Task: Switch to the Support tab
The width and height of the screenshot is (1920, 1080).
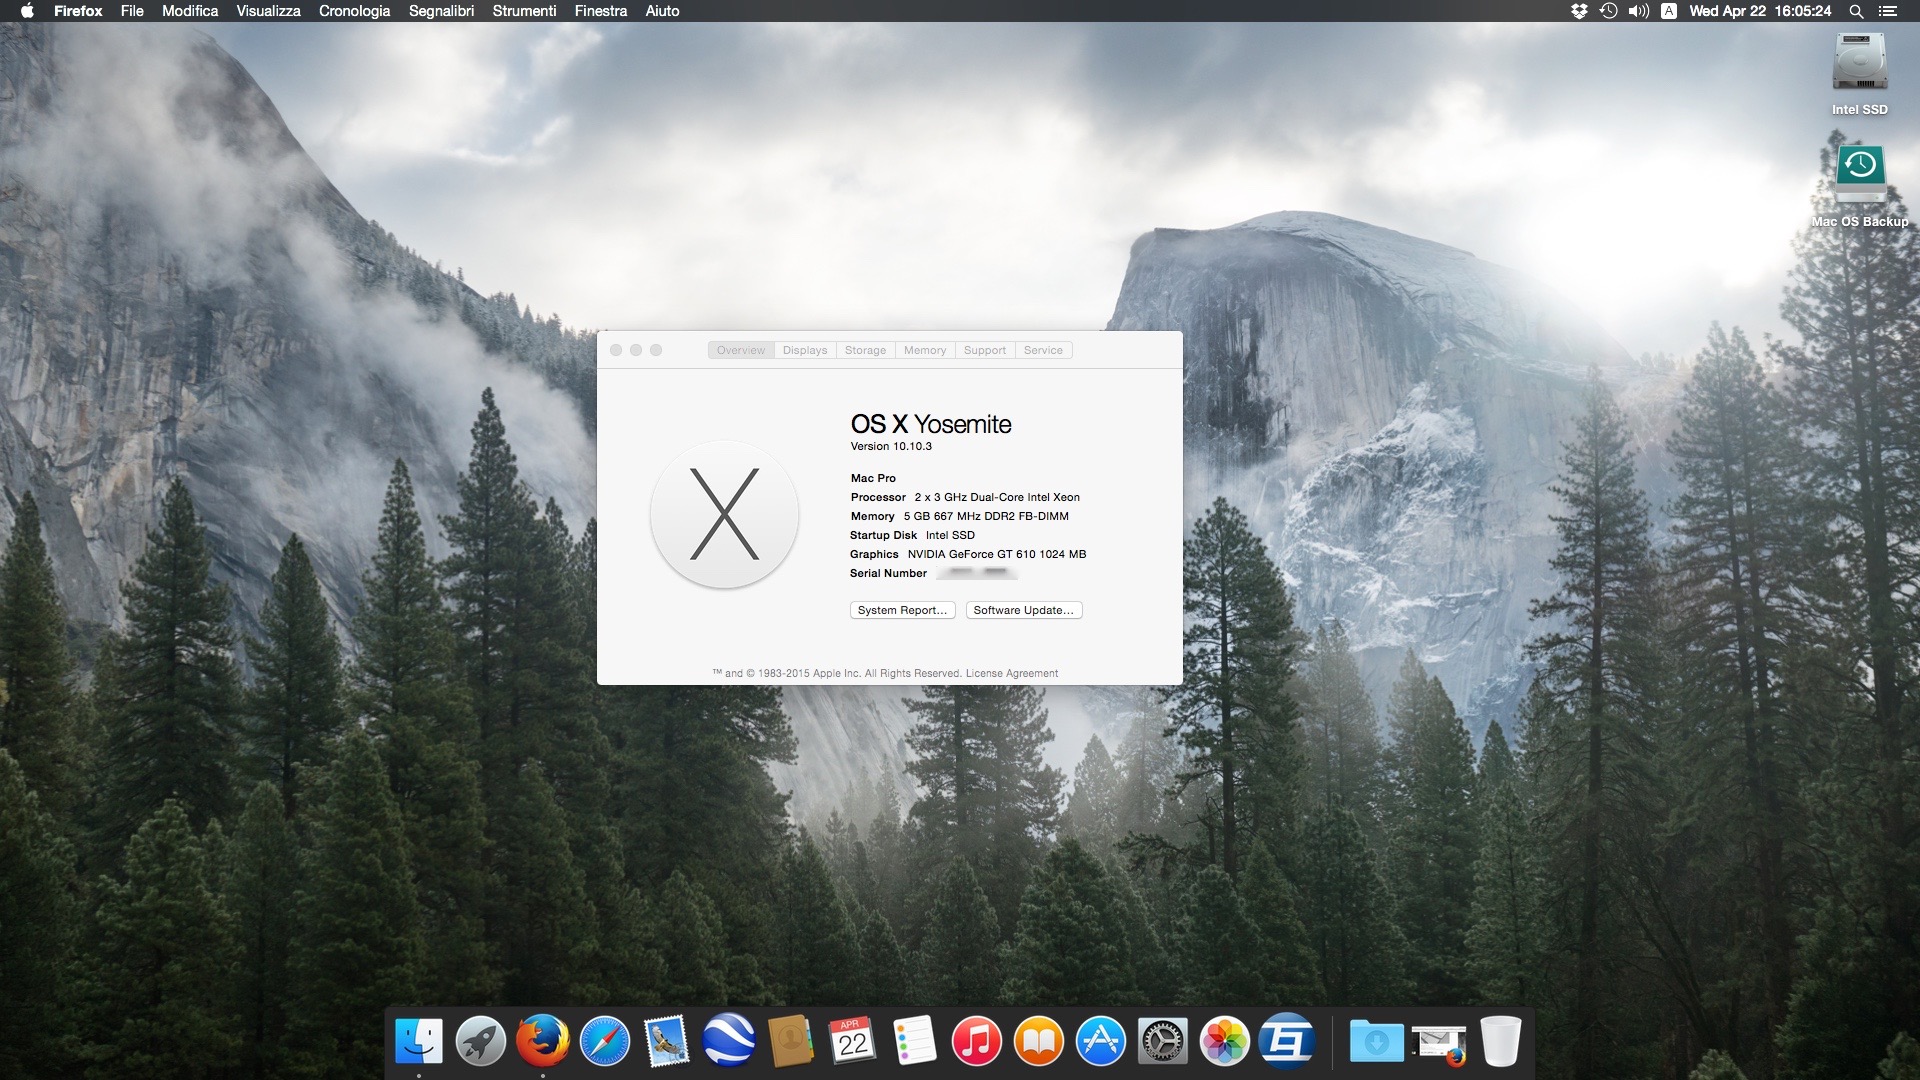Action: tap(985, 350)
